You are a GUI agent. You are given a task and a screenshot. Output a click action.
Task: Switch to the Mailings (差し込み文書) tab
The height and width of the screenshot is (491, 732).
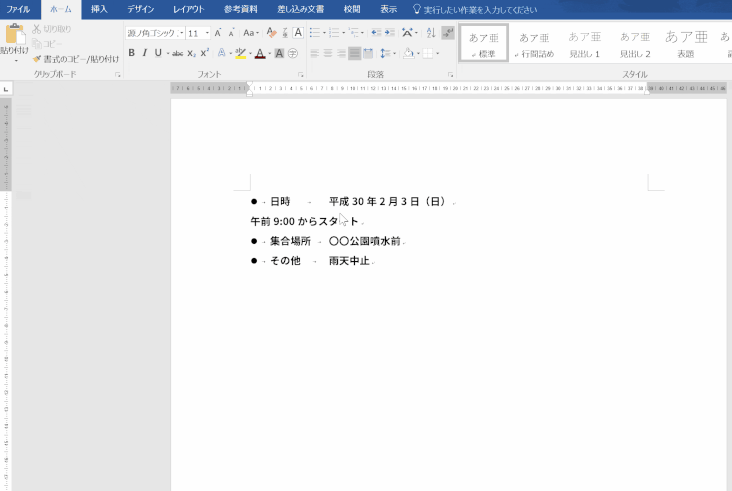(x=301, y=9)
